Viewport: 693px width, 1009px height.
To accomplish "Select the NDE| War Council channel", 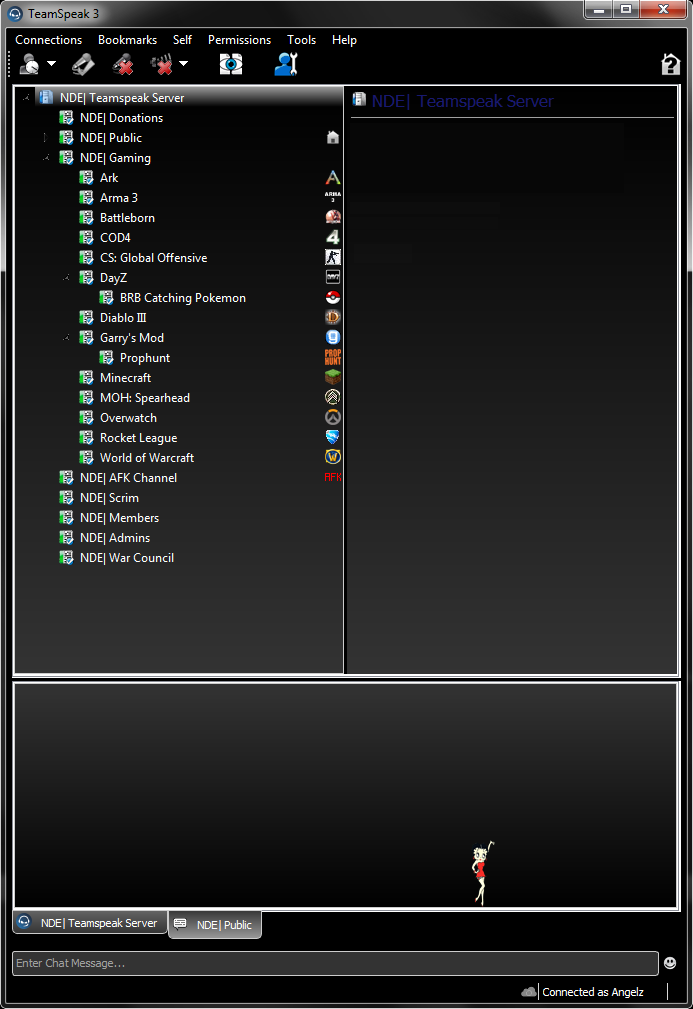I will (x=127, y=557).
